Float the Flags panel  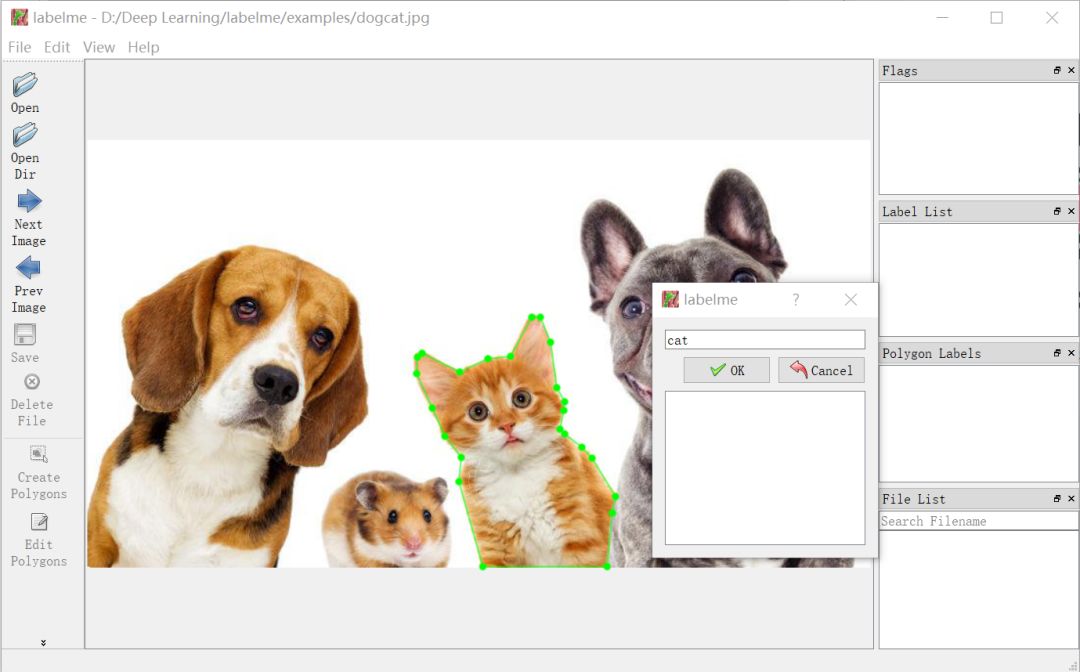(x=1057, y=70)
